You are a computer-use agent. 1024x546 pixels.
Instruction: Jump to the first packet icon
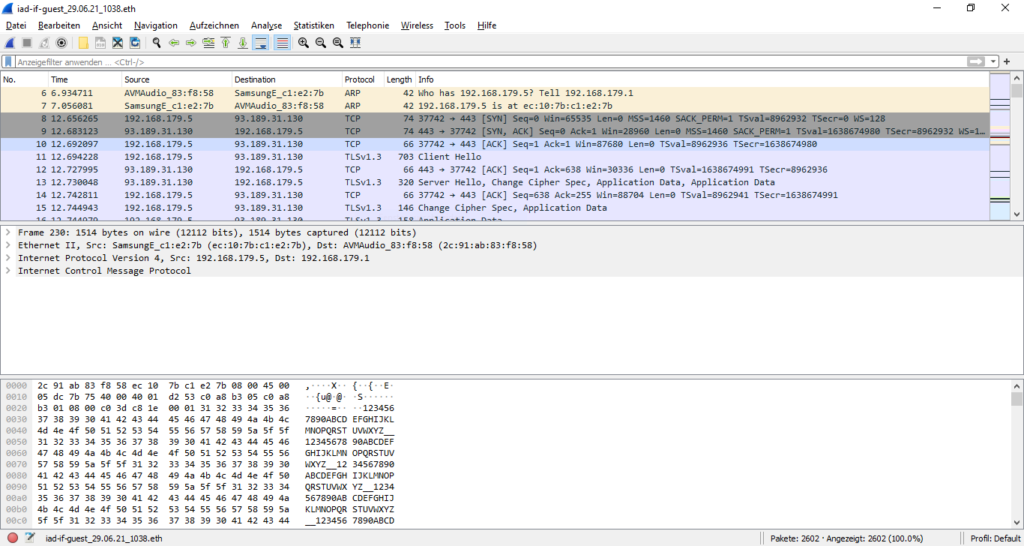(225, 43)
